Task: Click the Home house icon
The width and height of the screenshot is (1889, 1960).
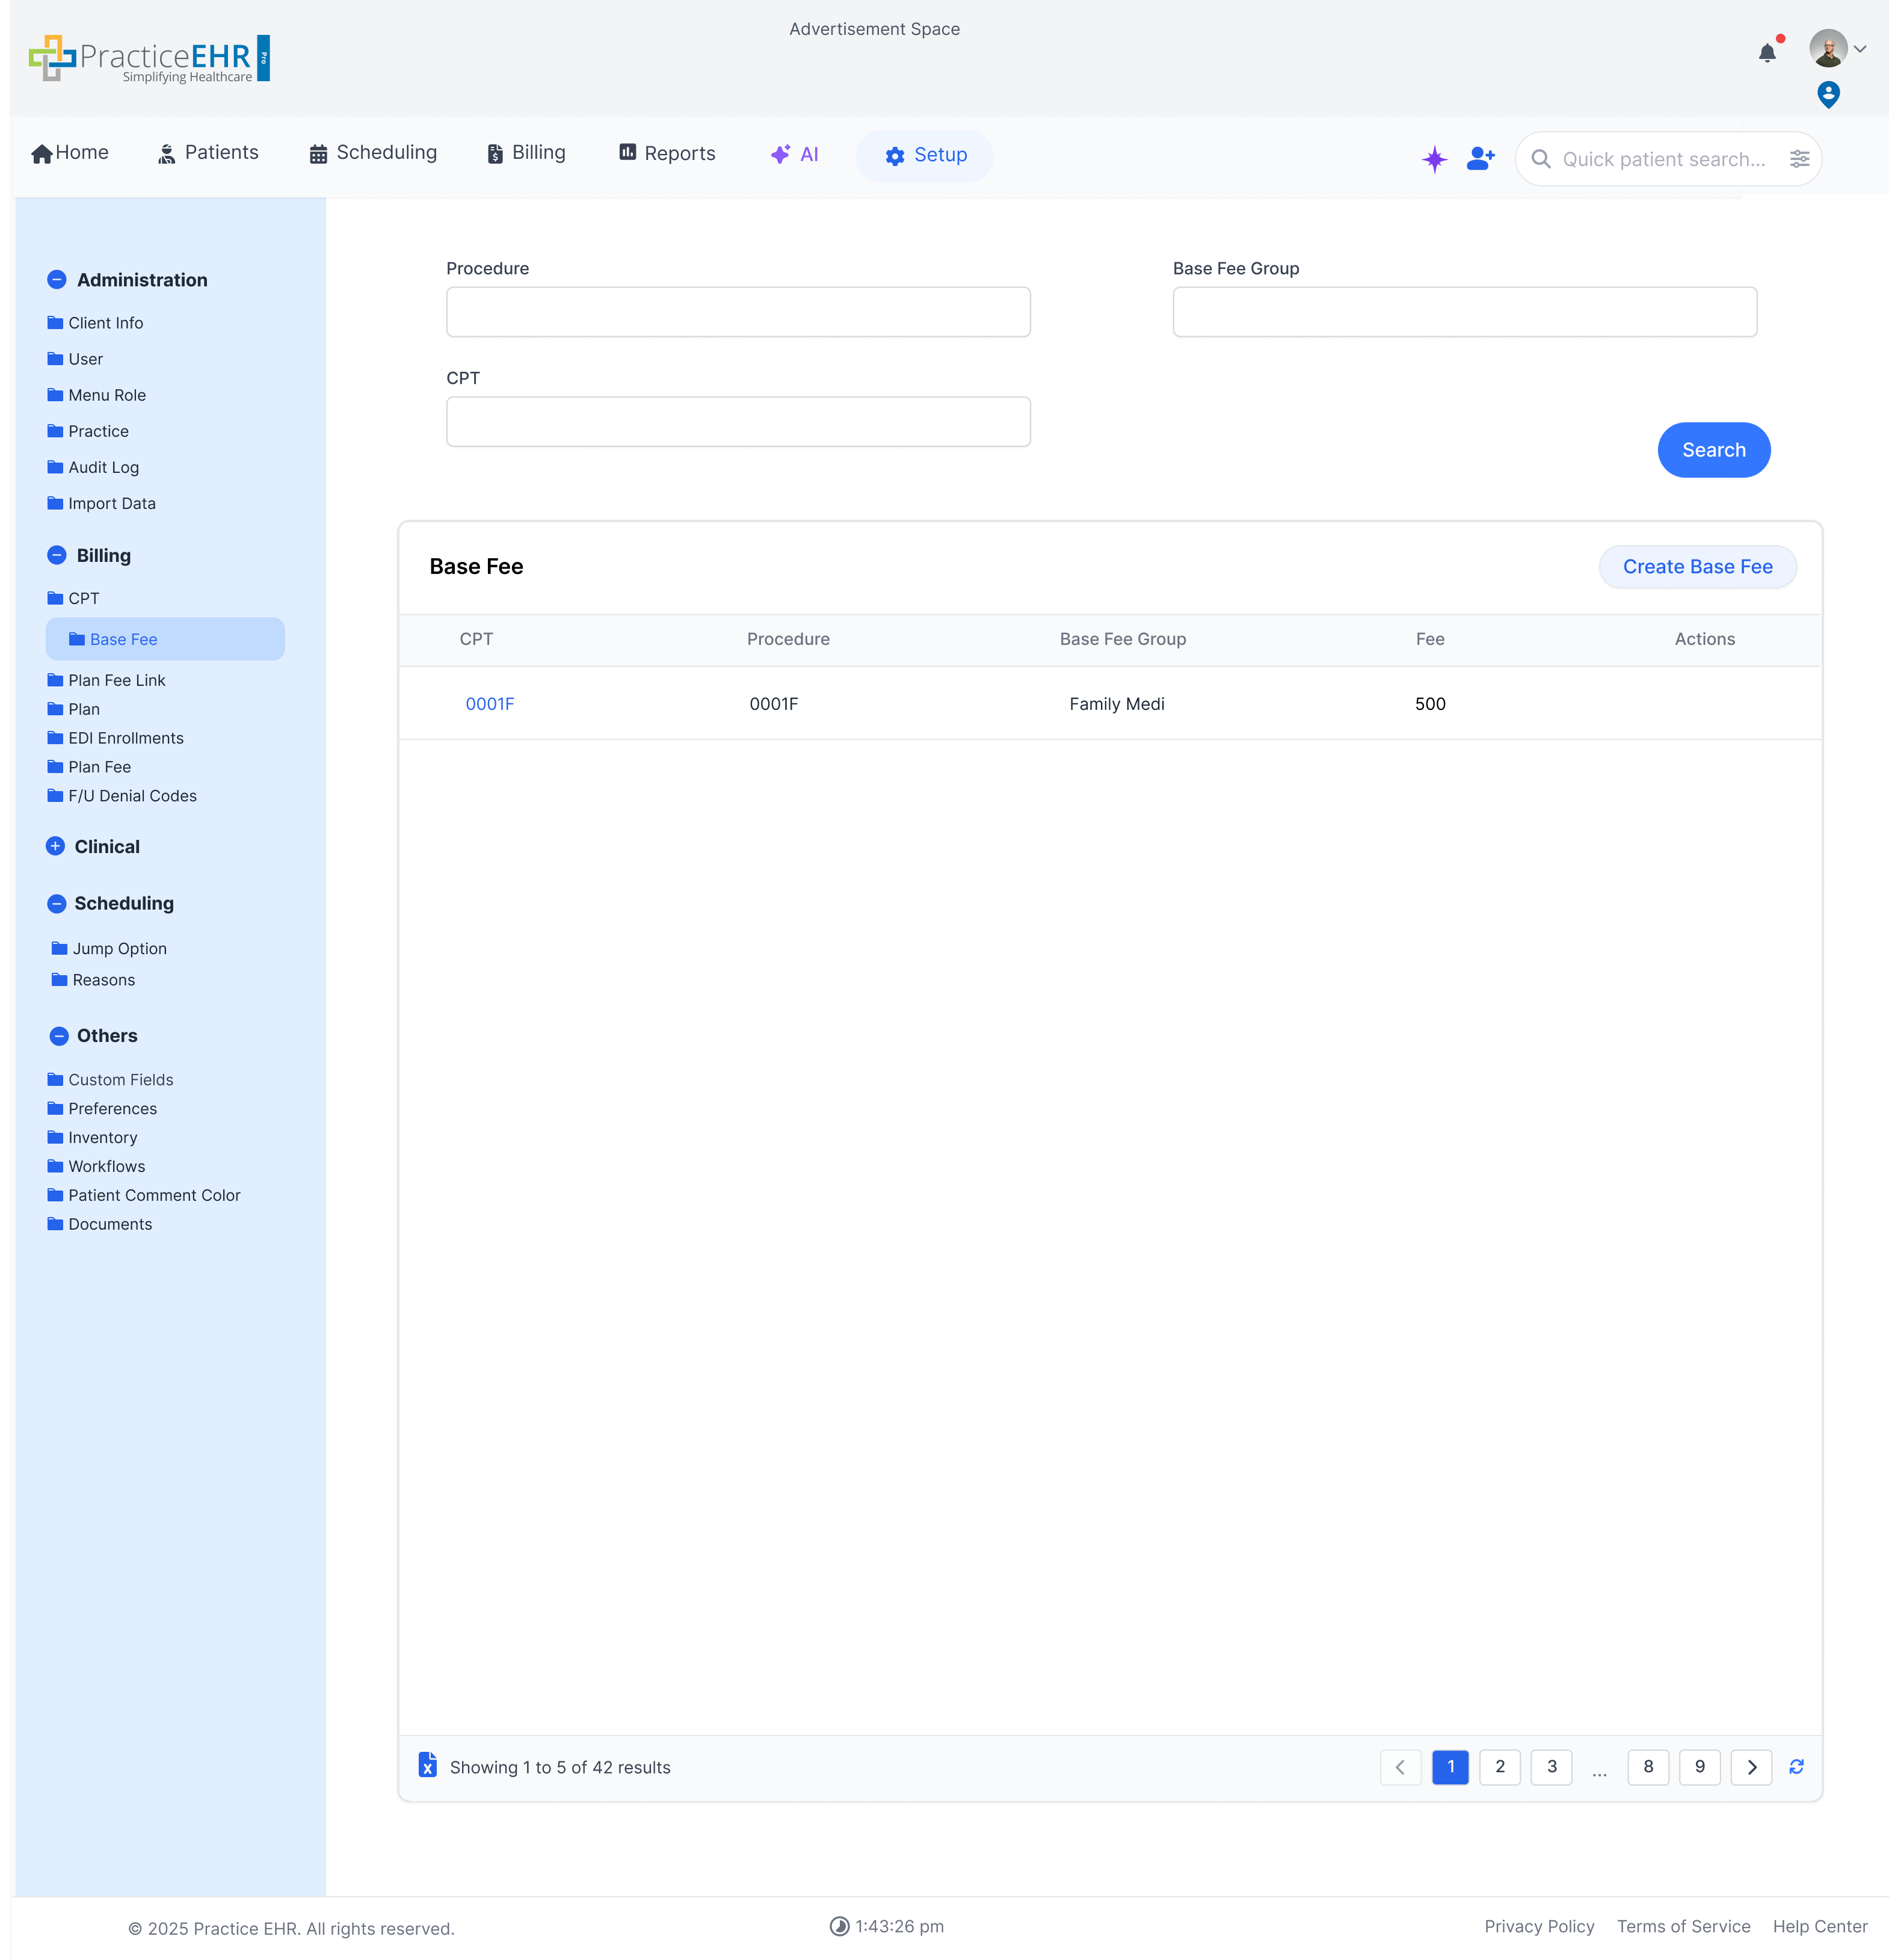Action: [41, 153]
